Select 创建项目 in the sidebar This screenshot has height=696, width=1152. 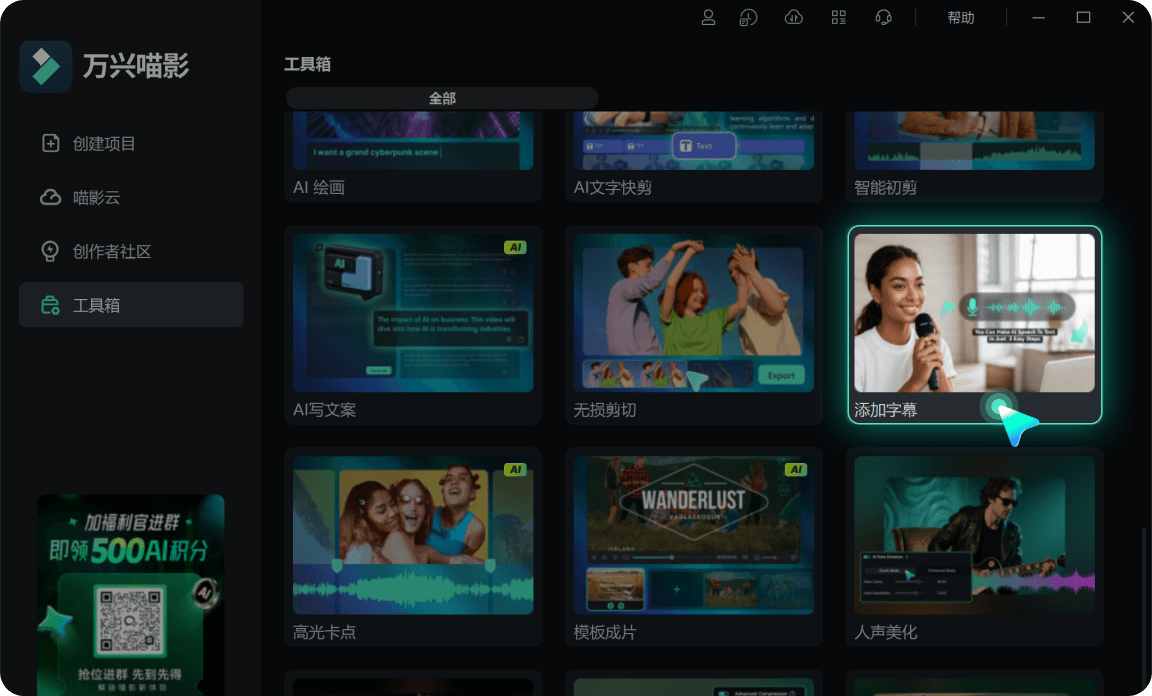click(131, 143)
